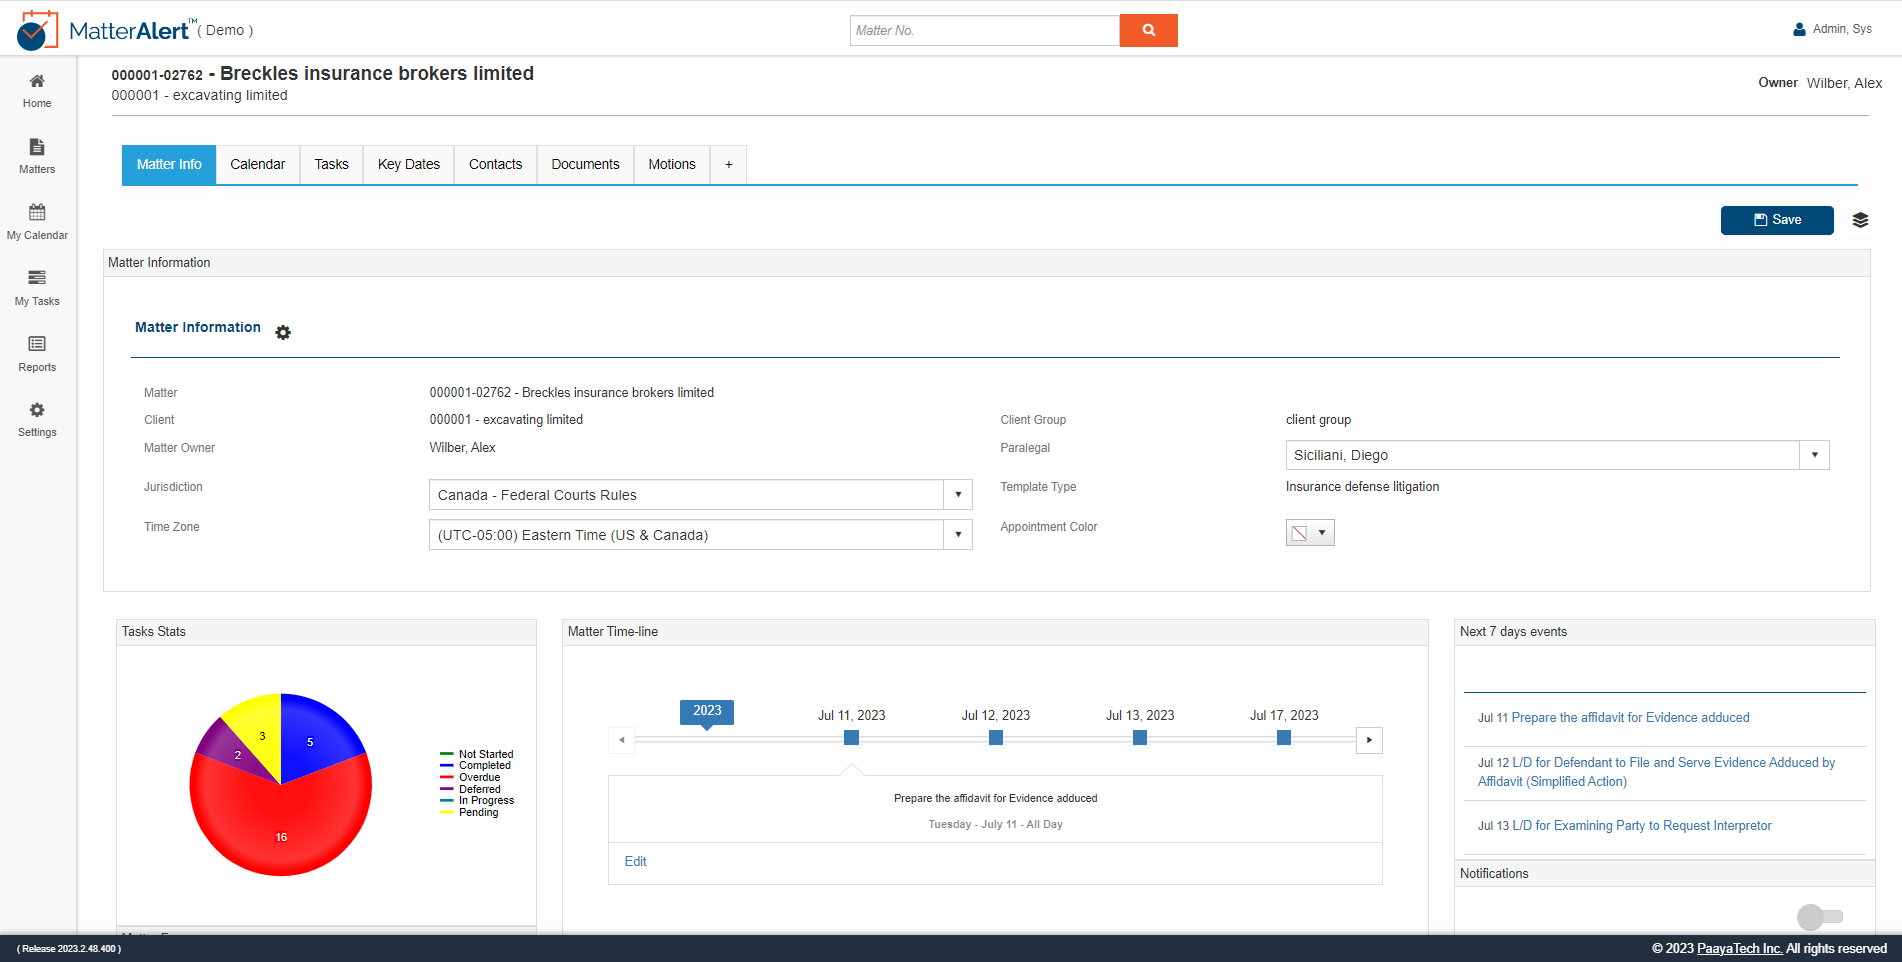This screenshot has height=962, width=1902.
Task: Click inside the Matter No. search field
Action: [x=983, y=30]
